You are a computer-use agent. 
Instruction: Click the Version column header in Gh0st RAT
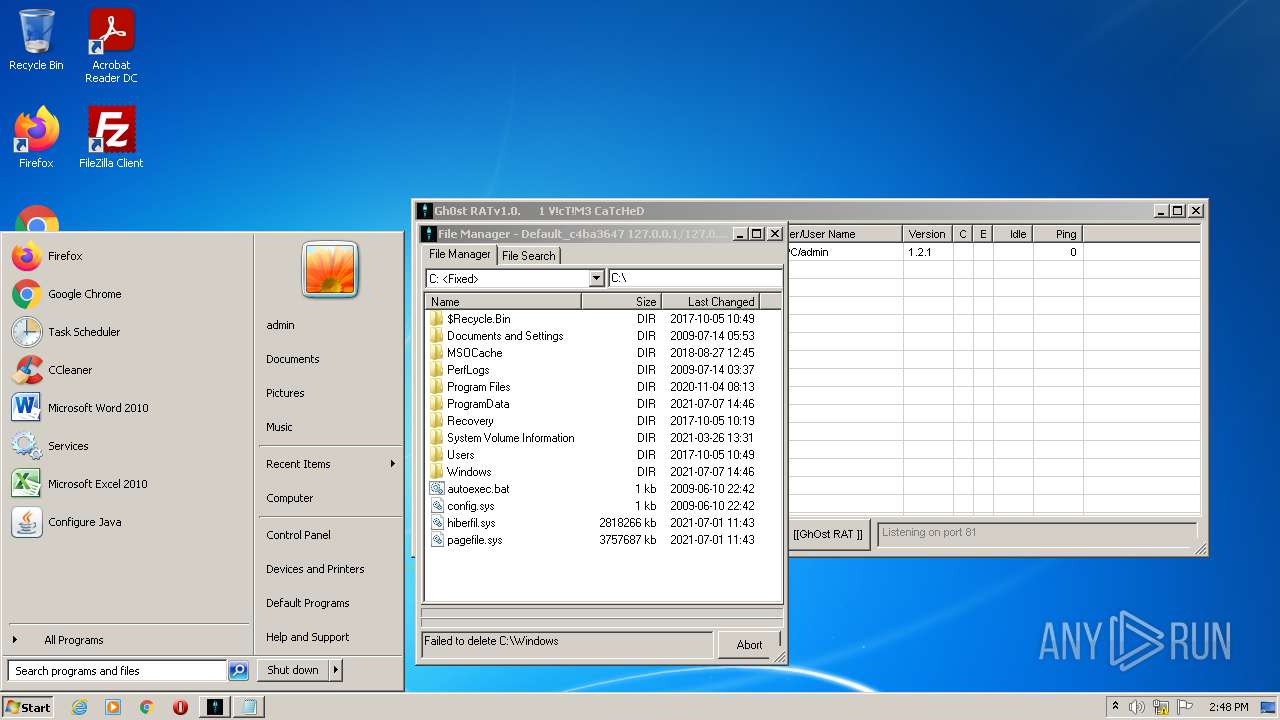coord(927,234)
